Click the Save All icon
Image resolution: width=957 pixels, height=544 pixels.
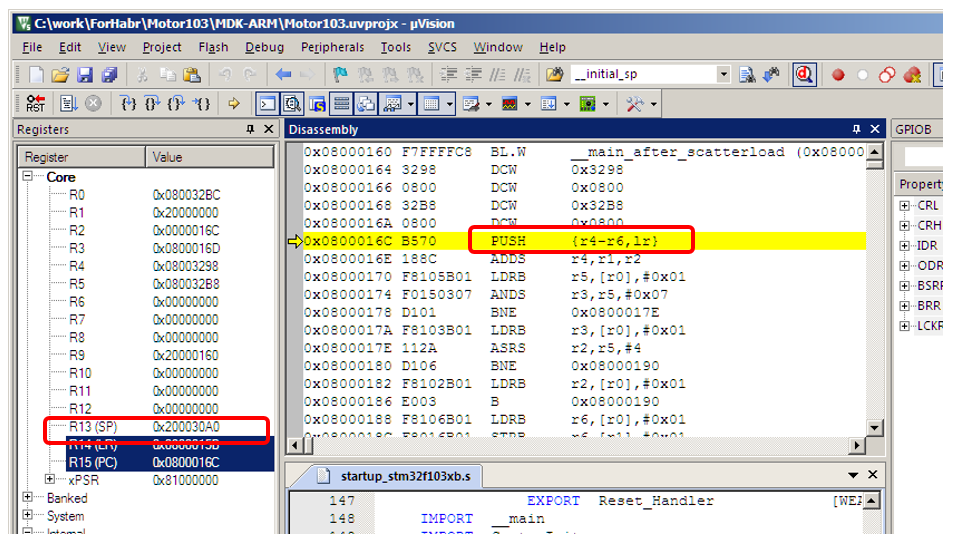click(109, 74)
